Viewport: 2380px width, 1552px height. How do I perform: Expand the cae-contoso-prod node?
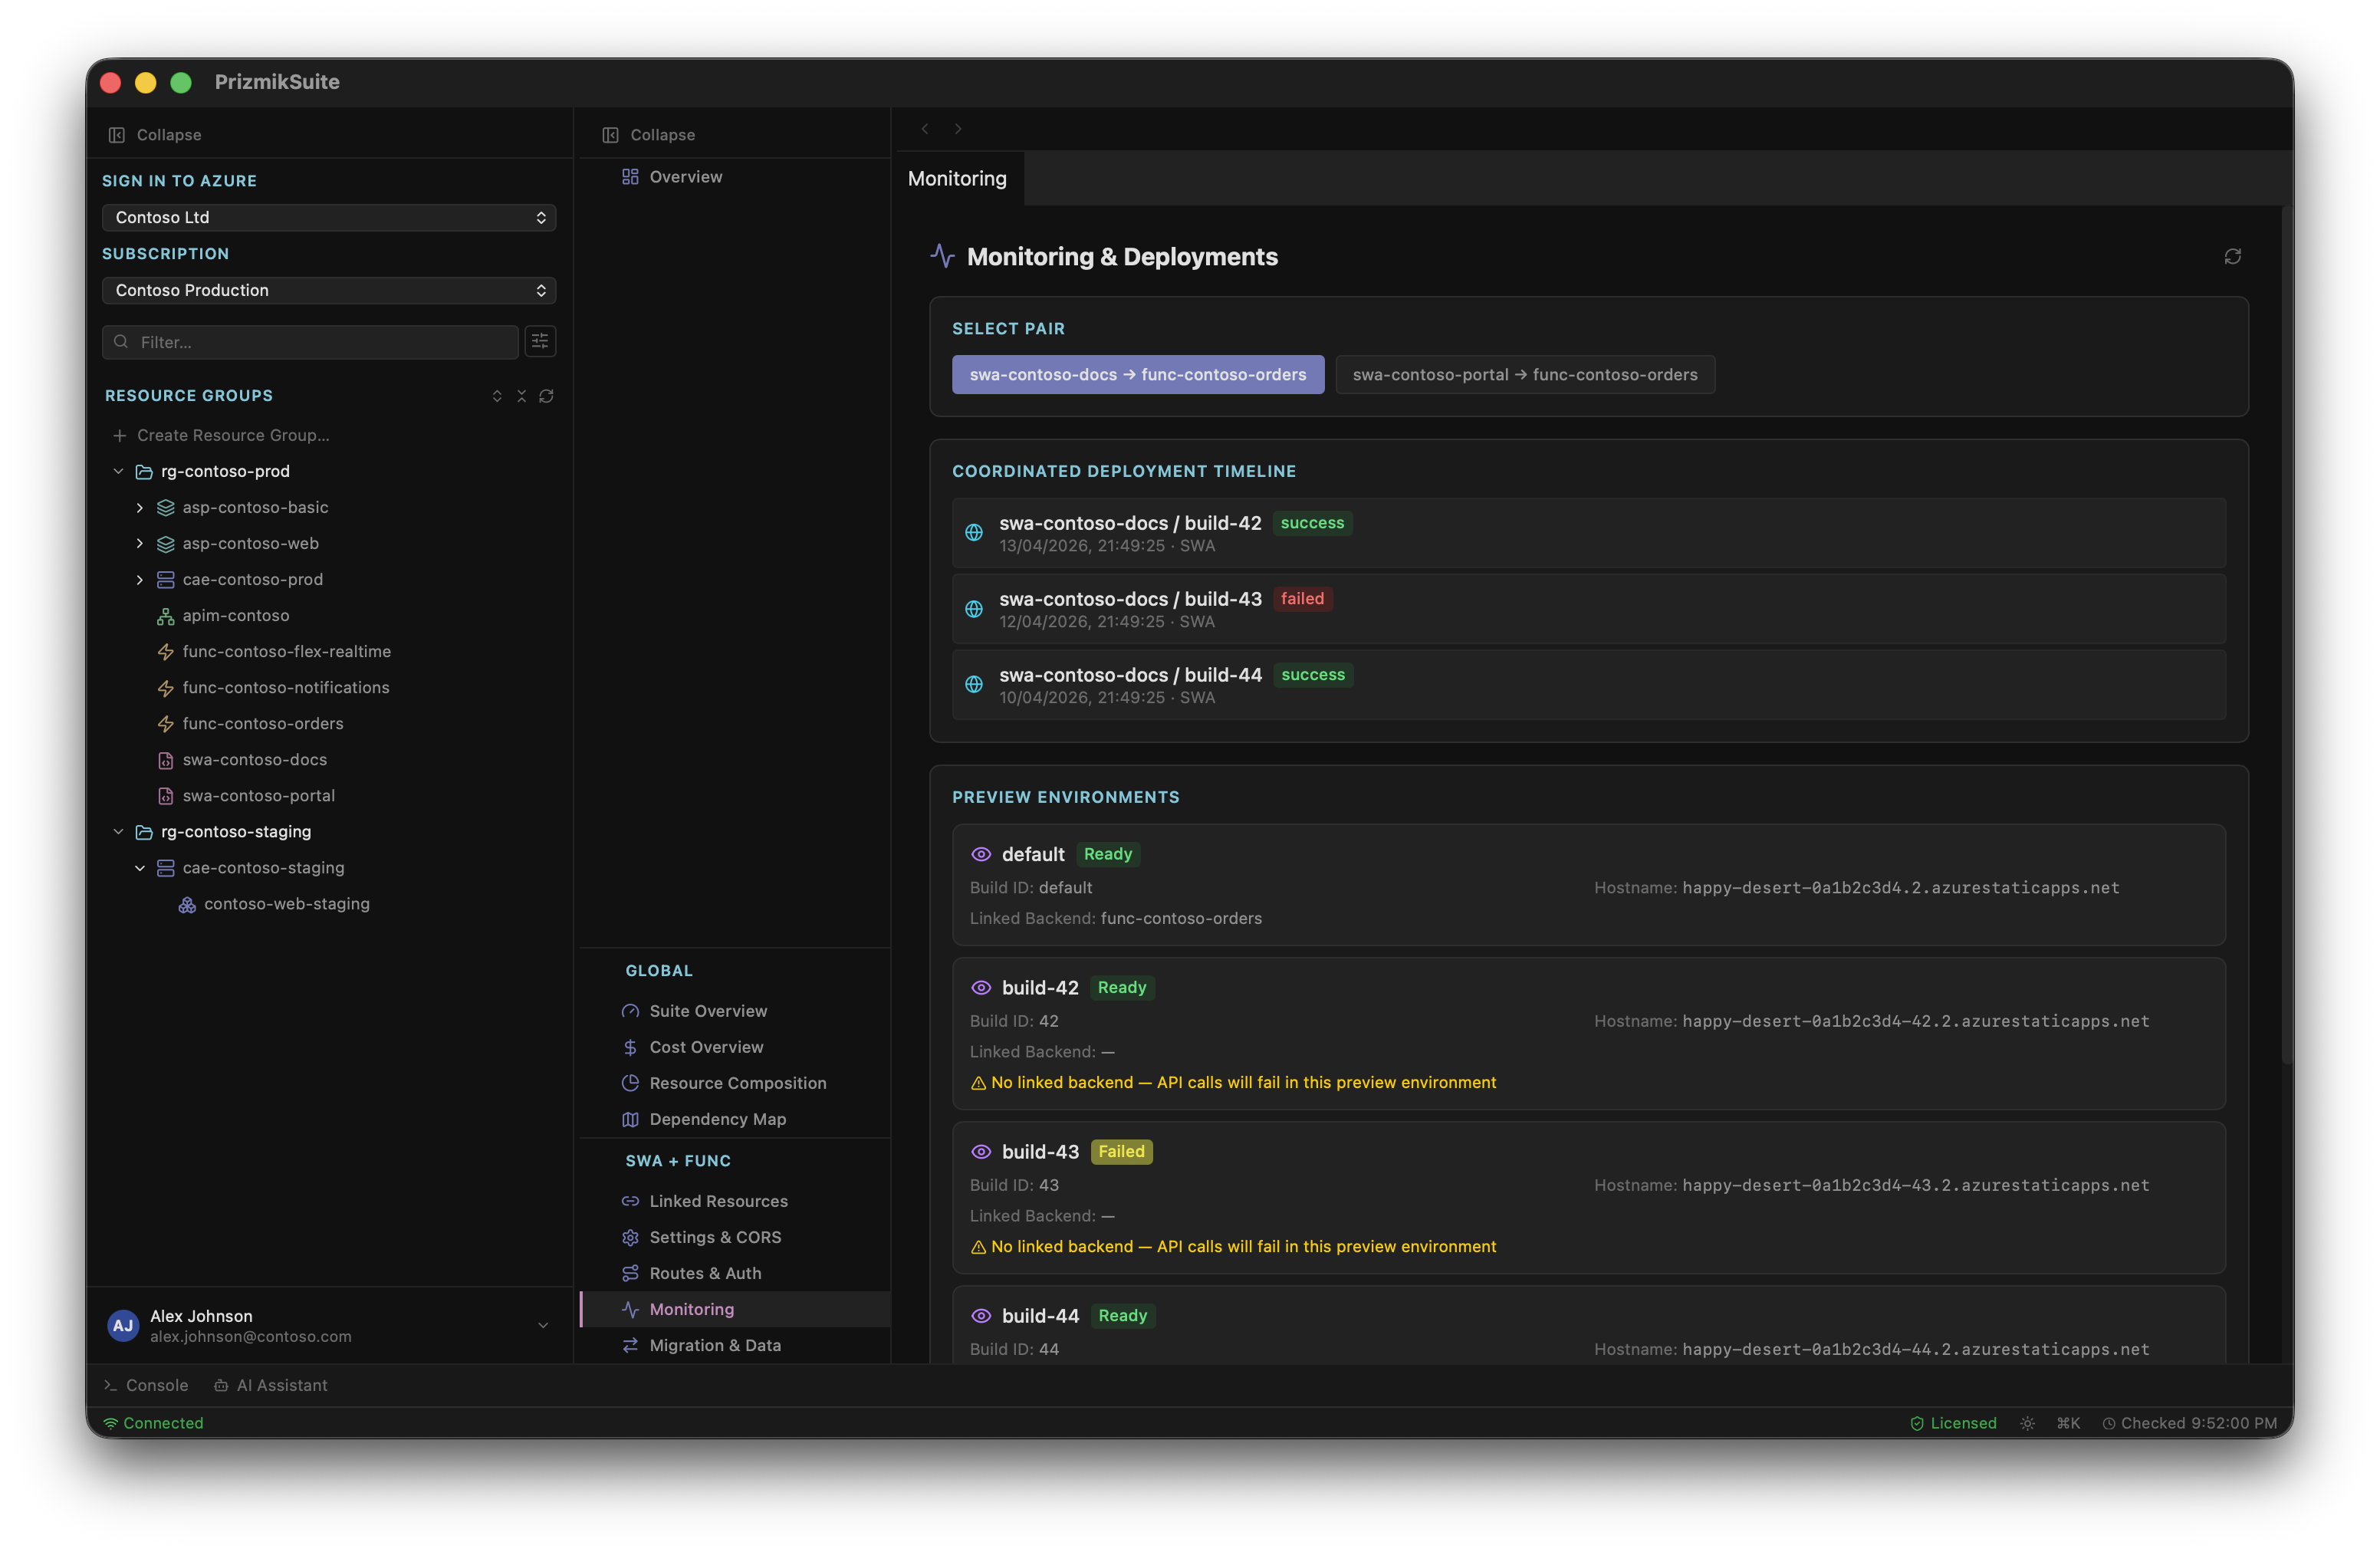tap(140, 580)
